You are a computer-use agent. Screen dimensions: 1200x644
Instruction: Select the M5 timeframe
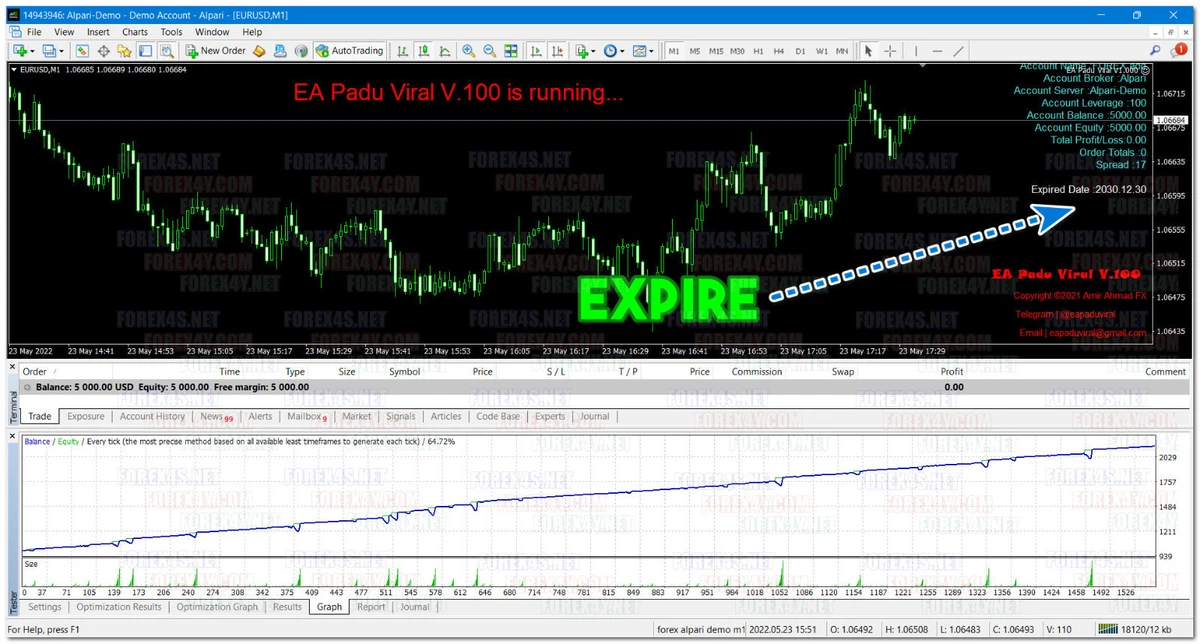click(x=695, y=51)
